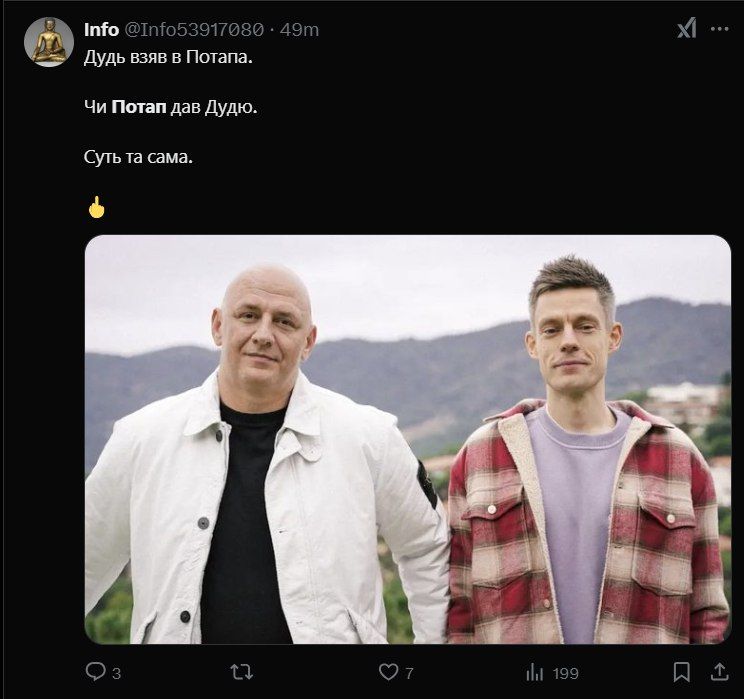The height and width of the screenshot is (699, 744).
Task: Click the middle finger emoji
Action: (x=96, y=207)
